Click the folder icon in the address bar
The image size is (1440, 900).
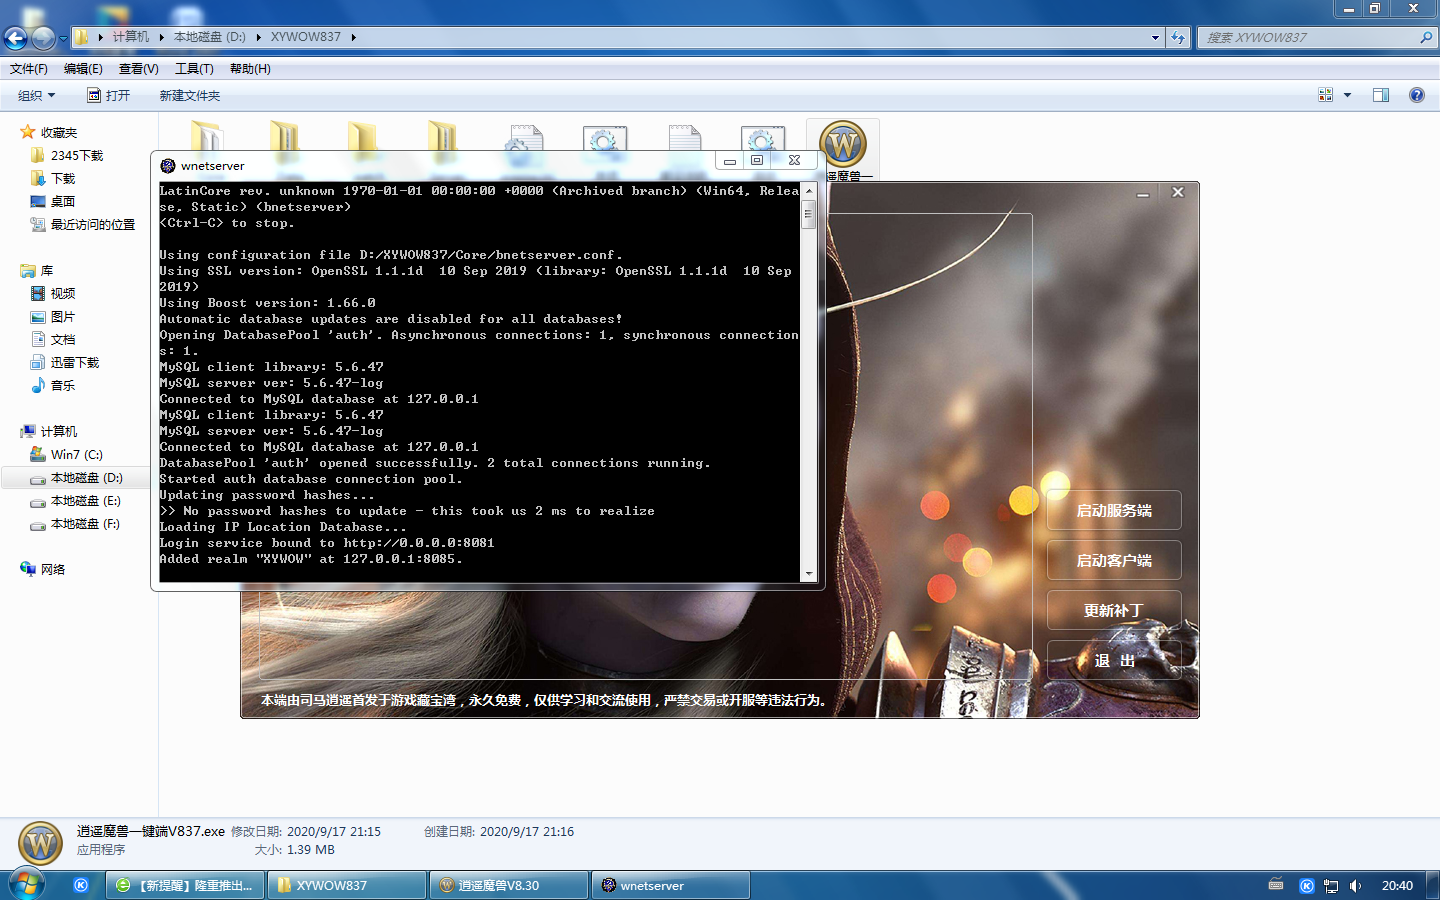tap(82, 37)
